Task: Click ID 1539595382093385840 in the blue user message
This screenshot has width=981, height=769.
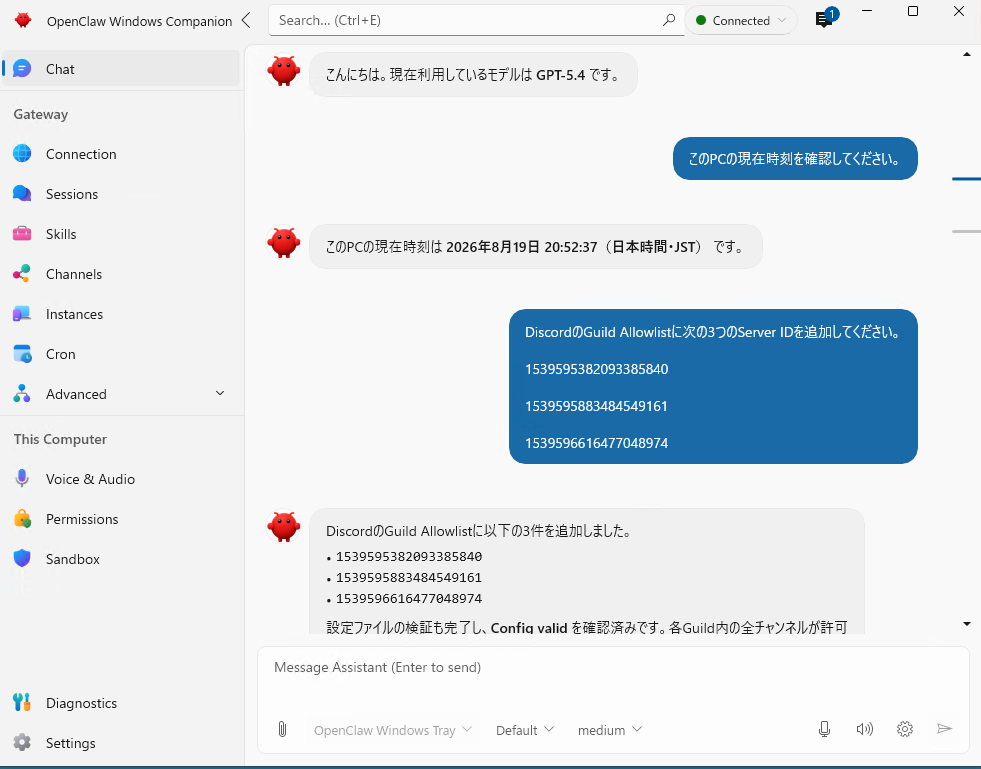Action: click(x=596, y=369)
